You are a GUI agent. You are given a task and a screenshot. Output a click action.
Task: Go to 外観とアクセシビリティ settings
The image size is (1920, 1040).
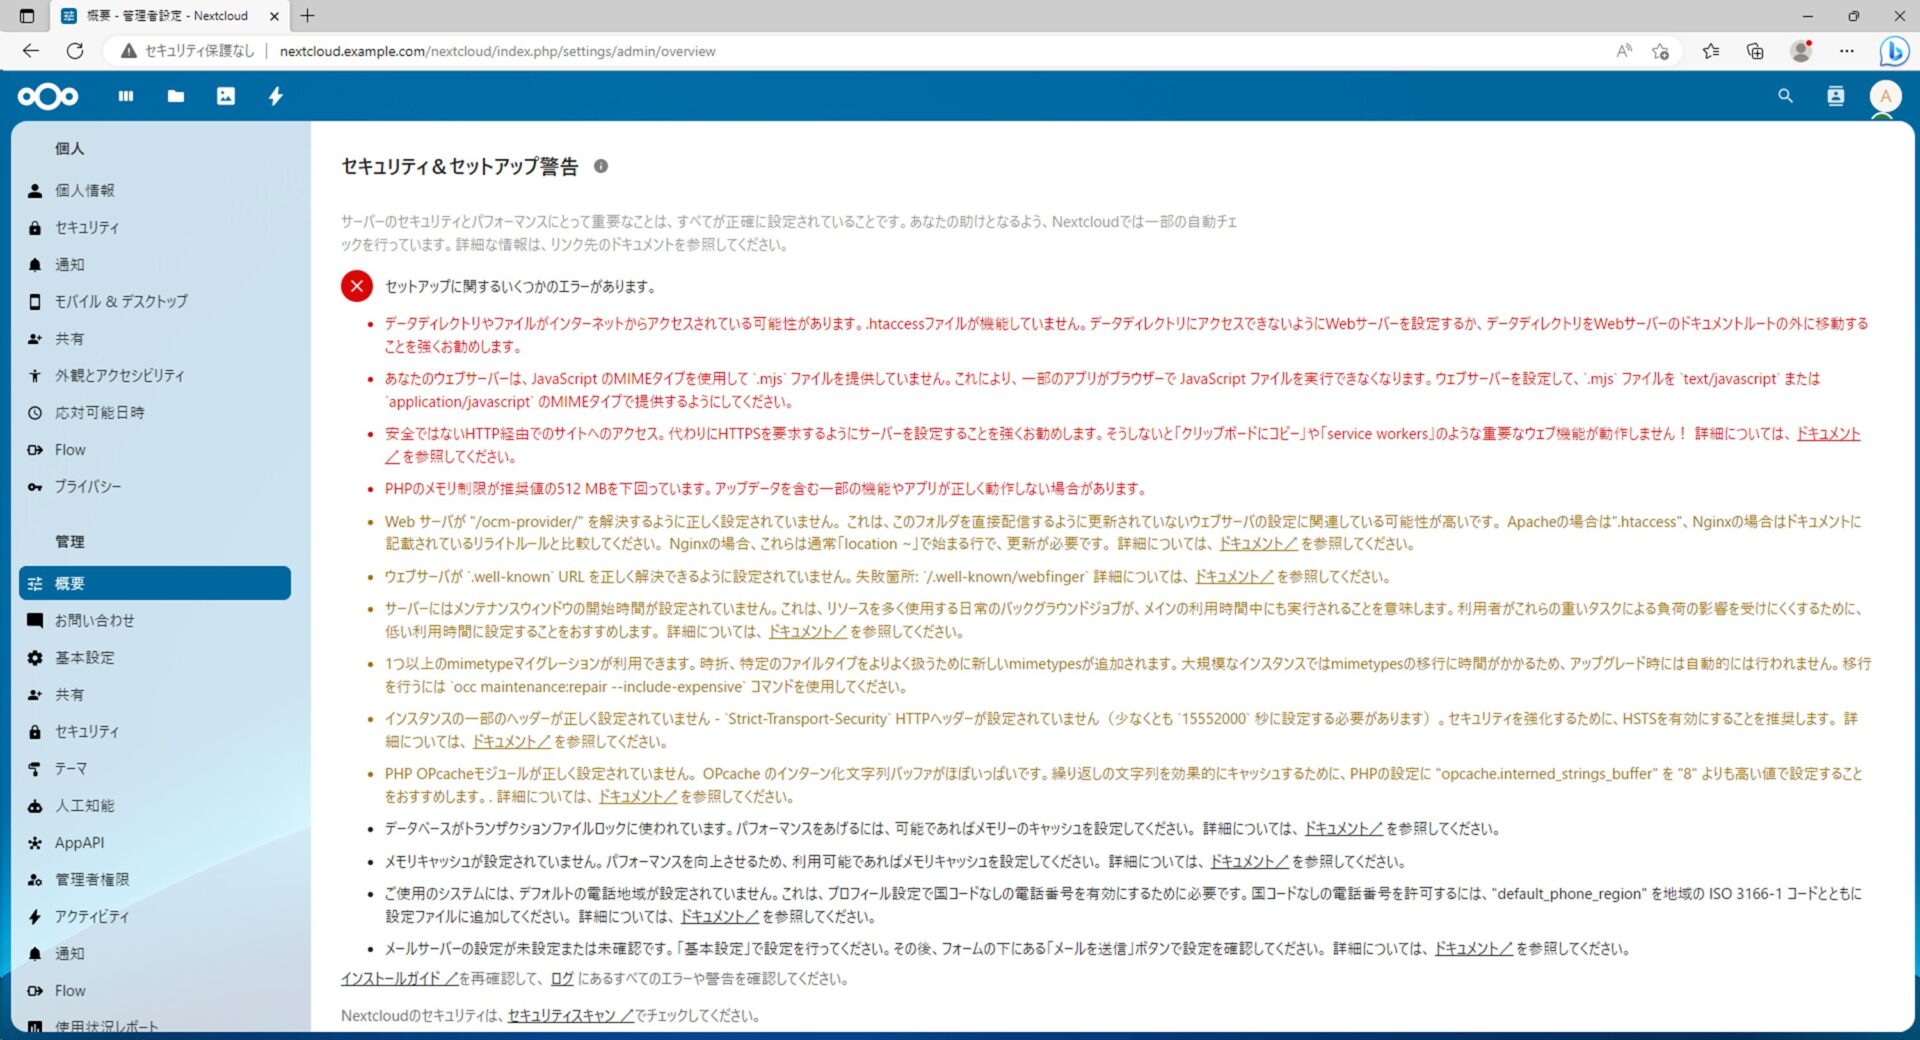click(119, 375)
